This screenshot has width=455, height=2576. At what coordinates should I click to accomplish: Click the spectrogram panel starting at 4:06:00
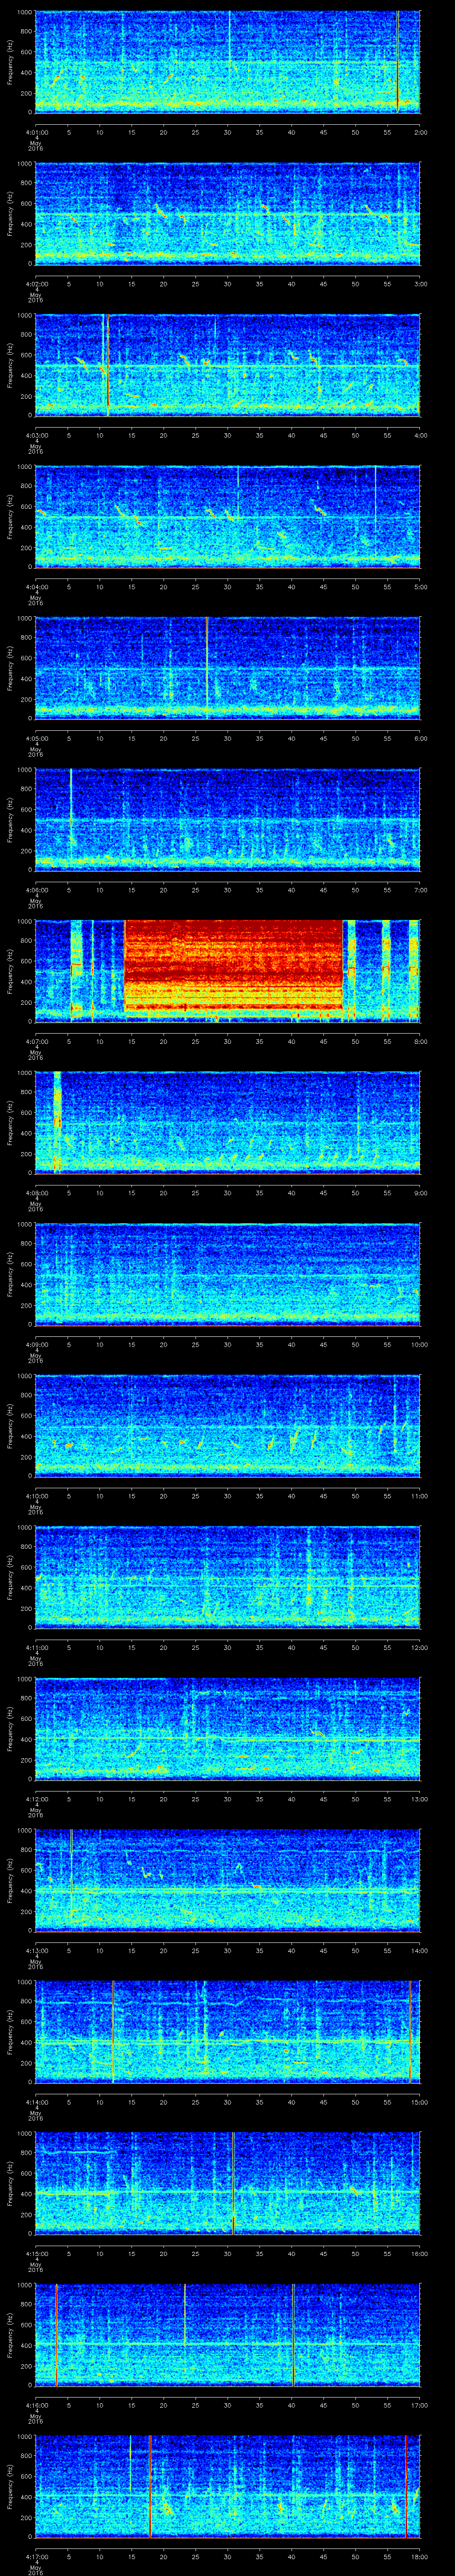[228, 819]
